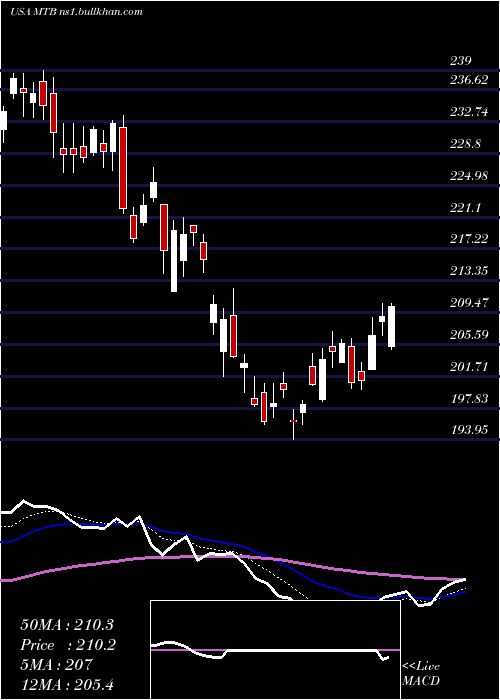Screen dimensions: 500x700
Task: Click the 'USA MTB ns1.bullkhan.com' header text
Action: (76, 12)
